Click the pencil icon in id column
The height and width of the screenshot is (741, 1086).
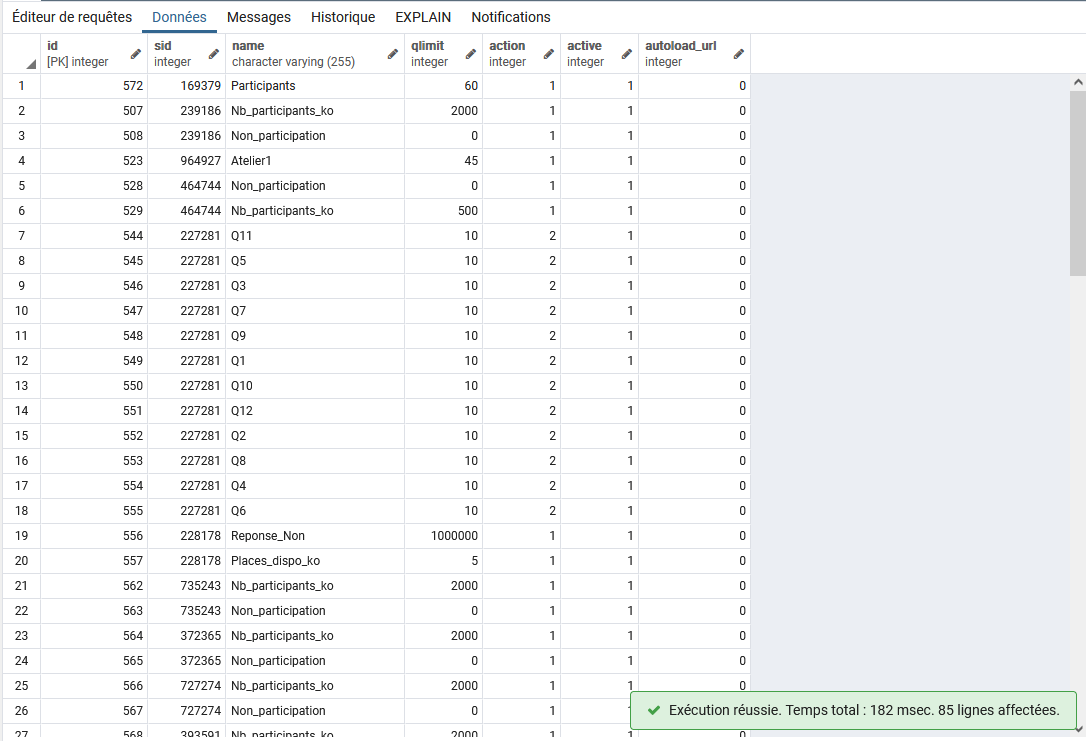tap(135, 54)
